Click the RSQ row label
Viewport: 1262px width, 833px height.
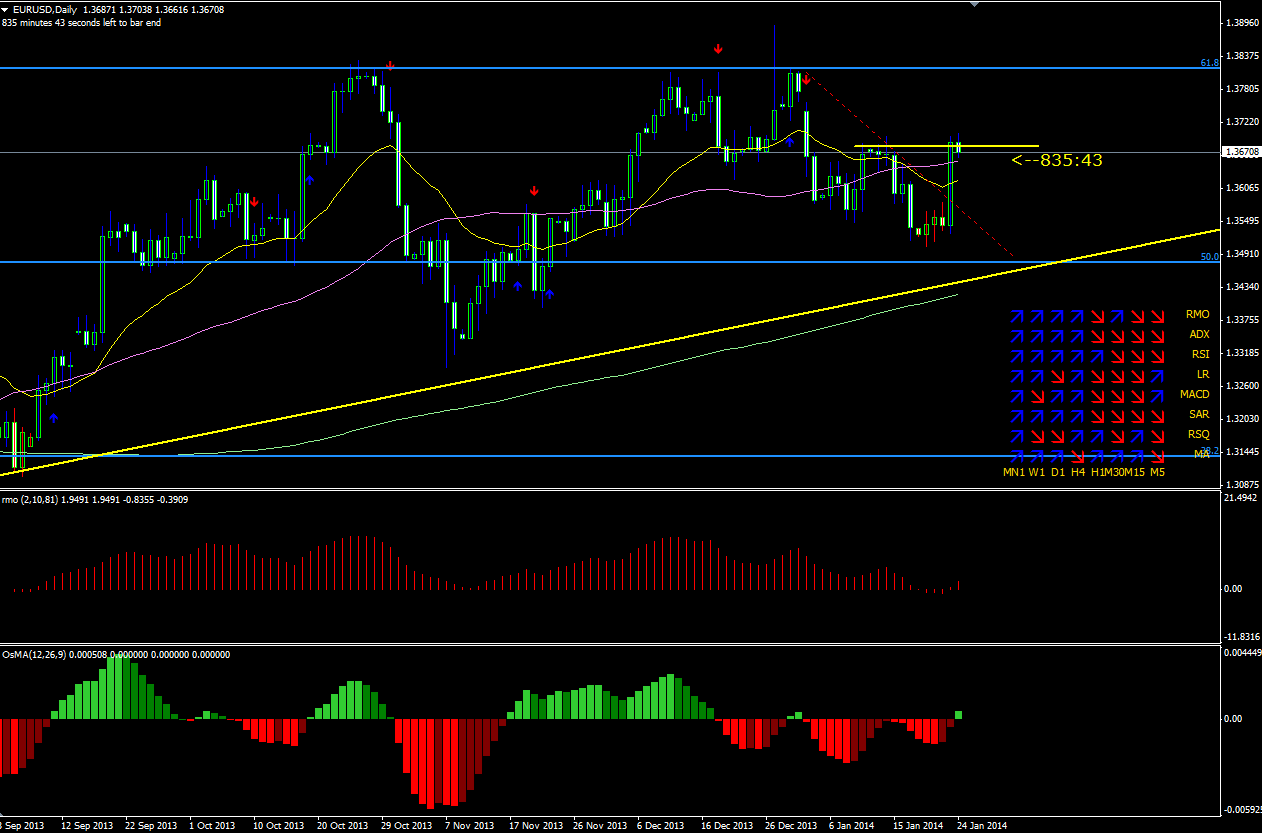(1199, 434)
